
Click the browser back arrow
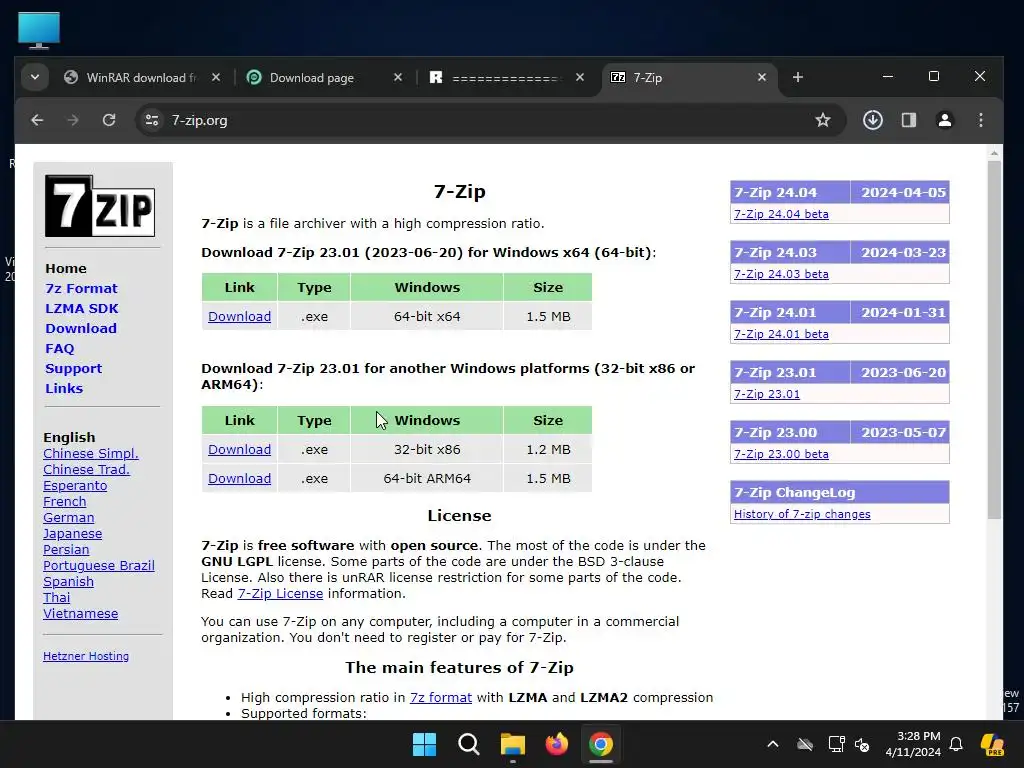coord(37,120)
